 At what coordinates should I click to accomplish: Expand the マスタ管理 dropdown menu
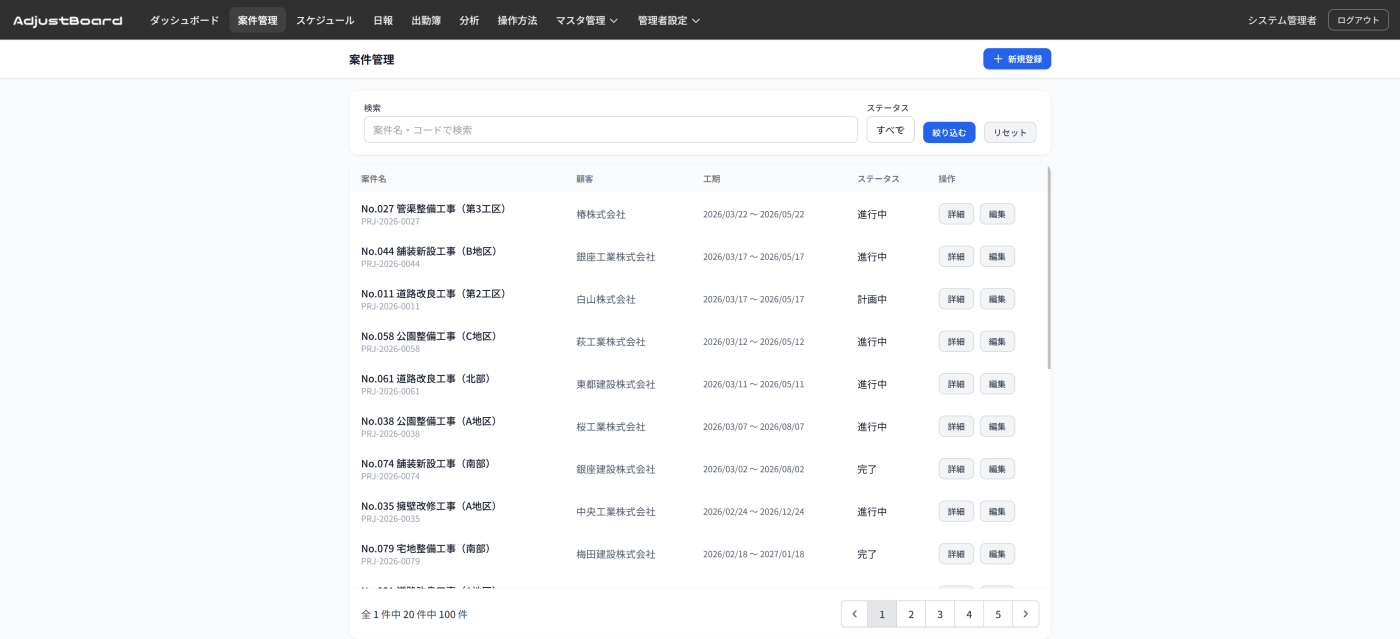tap(587, 20)
